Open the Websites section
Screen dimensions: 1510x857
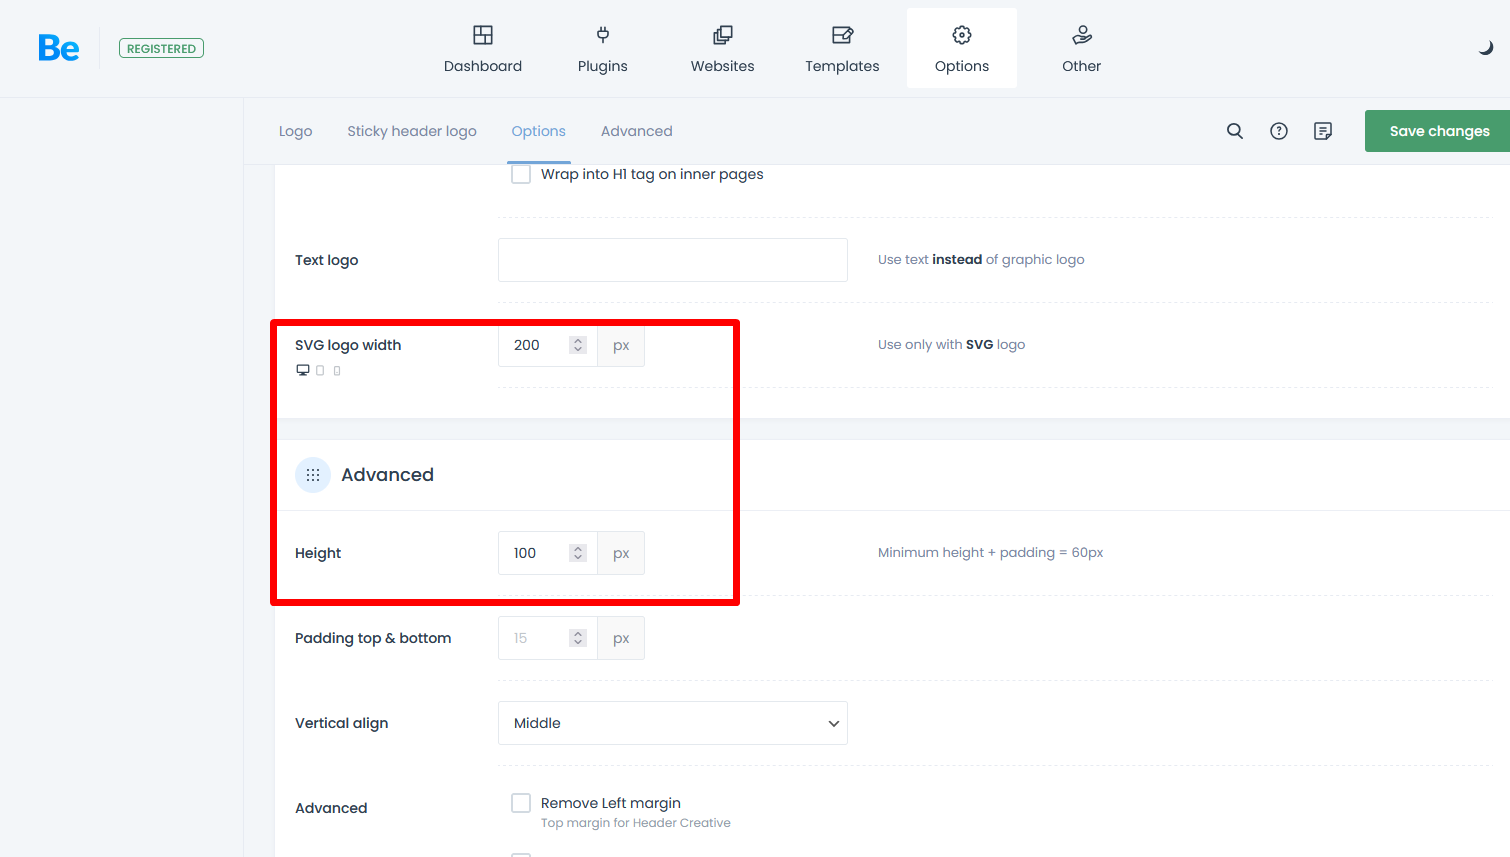pos(722,49)
